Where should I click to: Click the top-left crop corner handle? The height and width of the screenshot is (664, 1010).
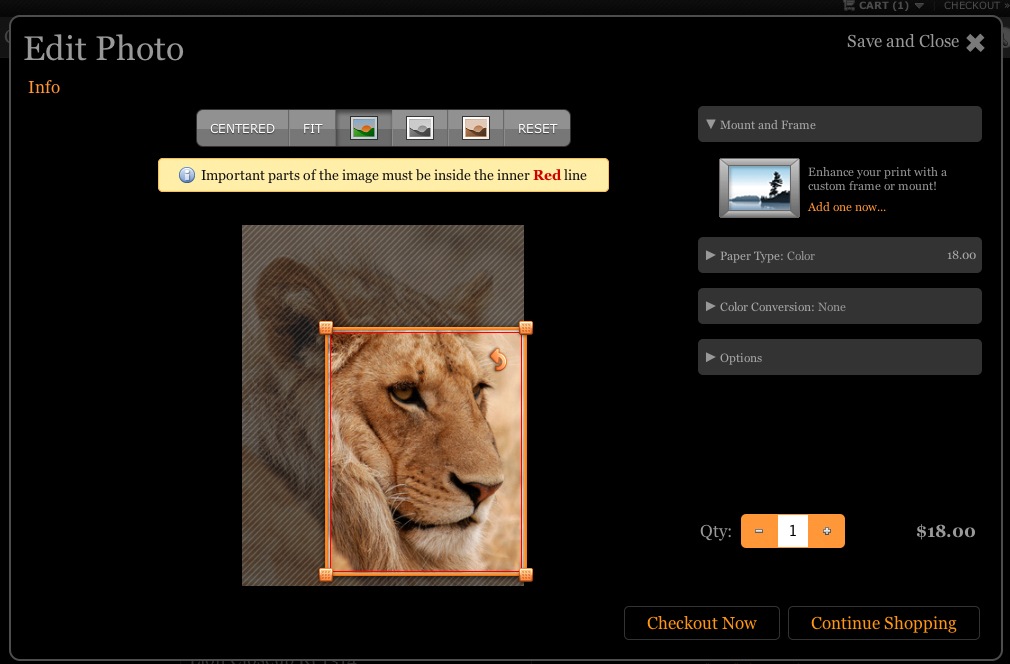tap(326, 328)
